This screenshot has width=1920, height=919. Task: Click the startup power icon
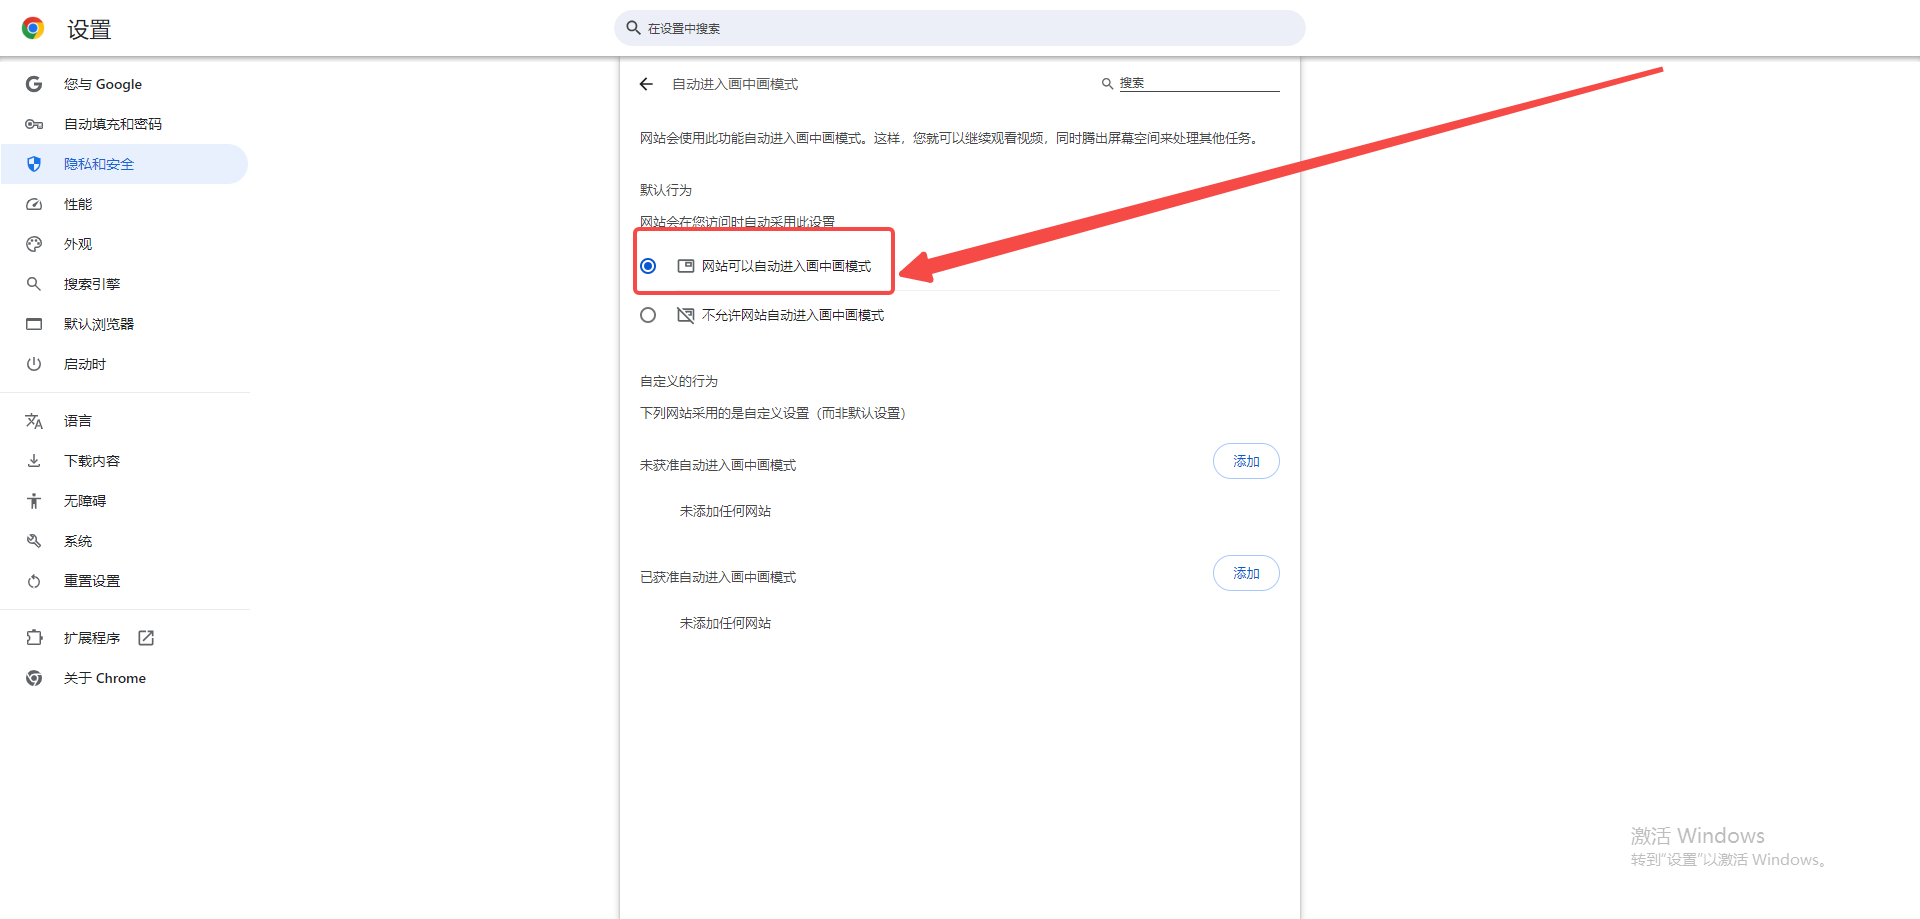click(x=34, y=364)
